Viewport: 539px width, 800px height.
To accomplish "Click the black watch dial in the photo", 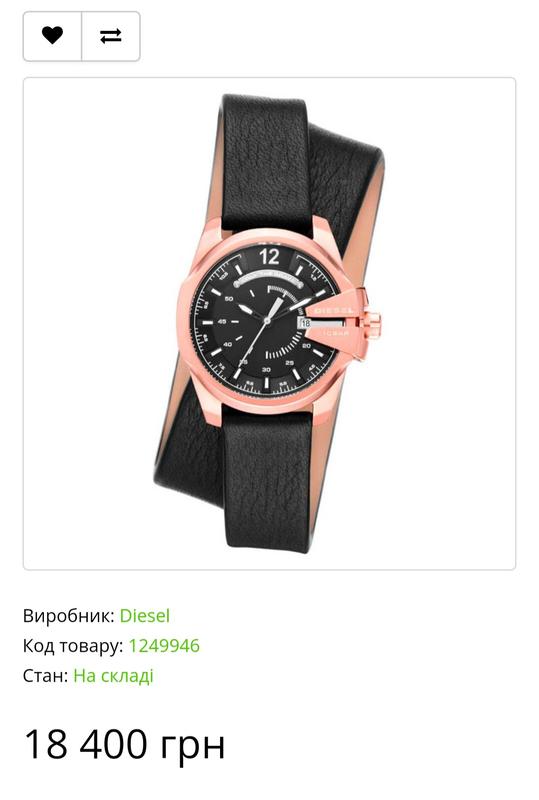I will point(265,320).
